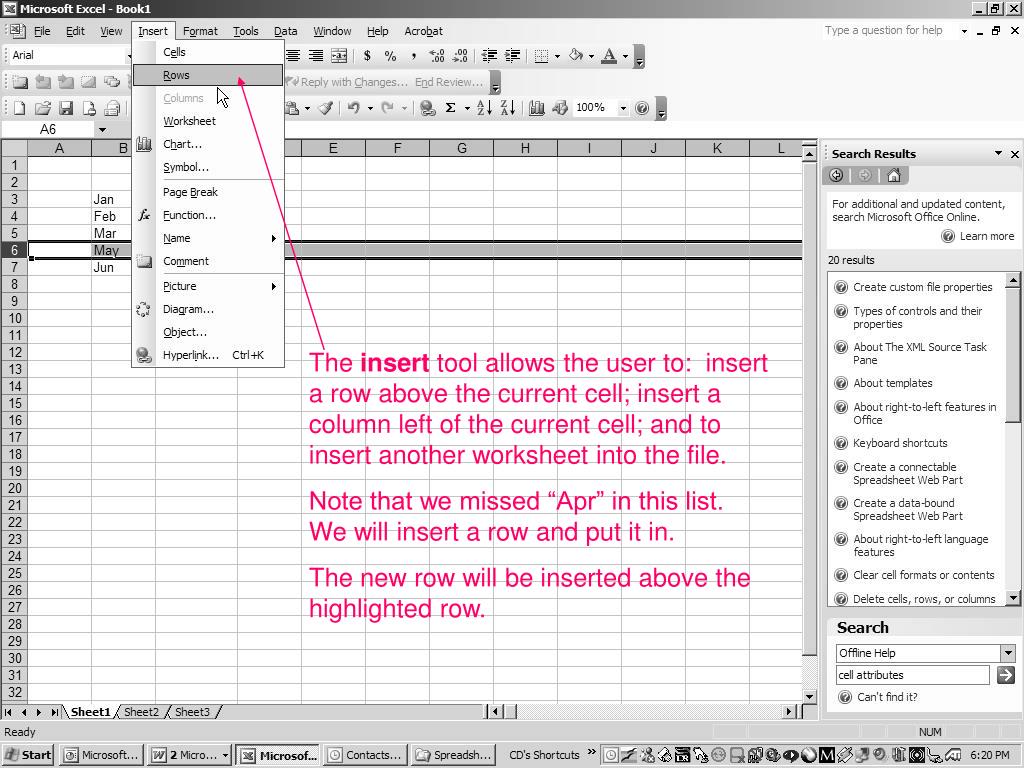Viewport: 1024px width, 768px height.
Task: Switch to Contacts taskbar button
Action: click(366, 755)
